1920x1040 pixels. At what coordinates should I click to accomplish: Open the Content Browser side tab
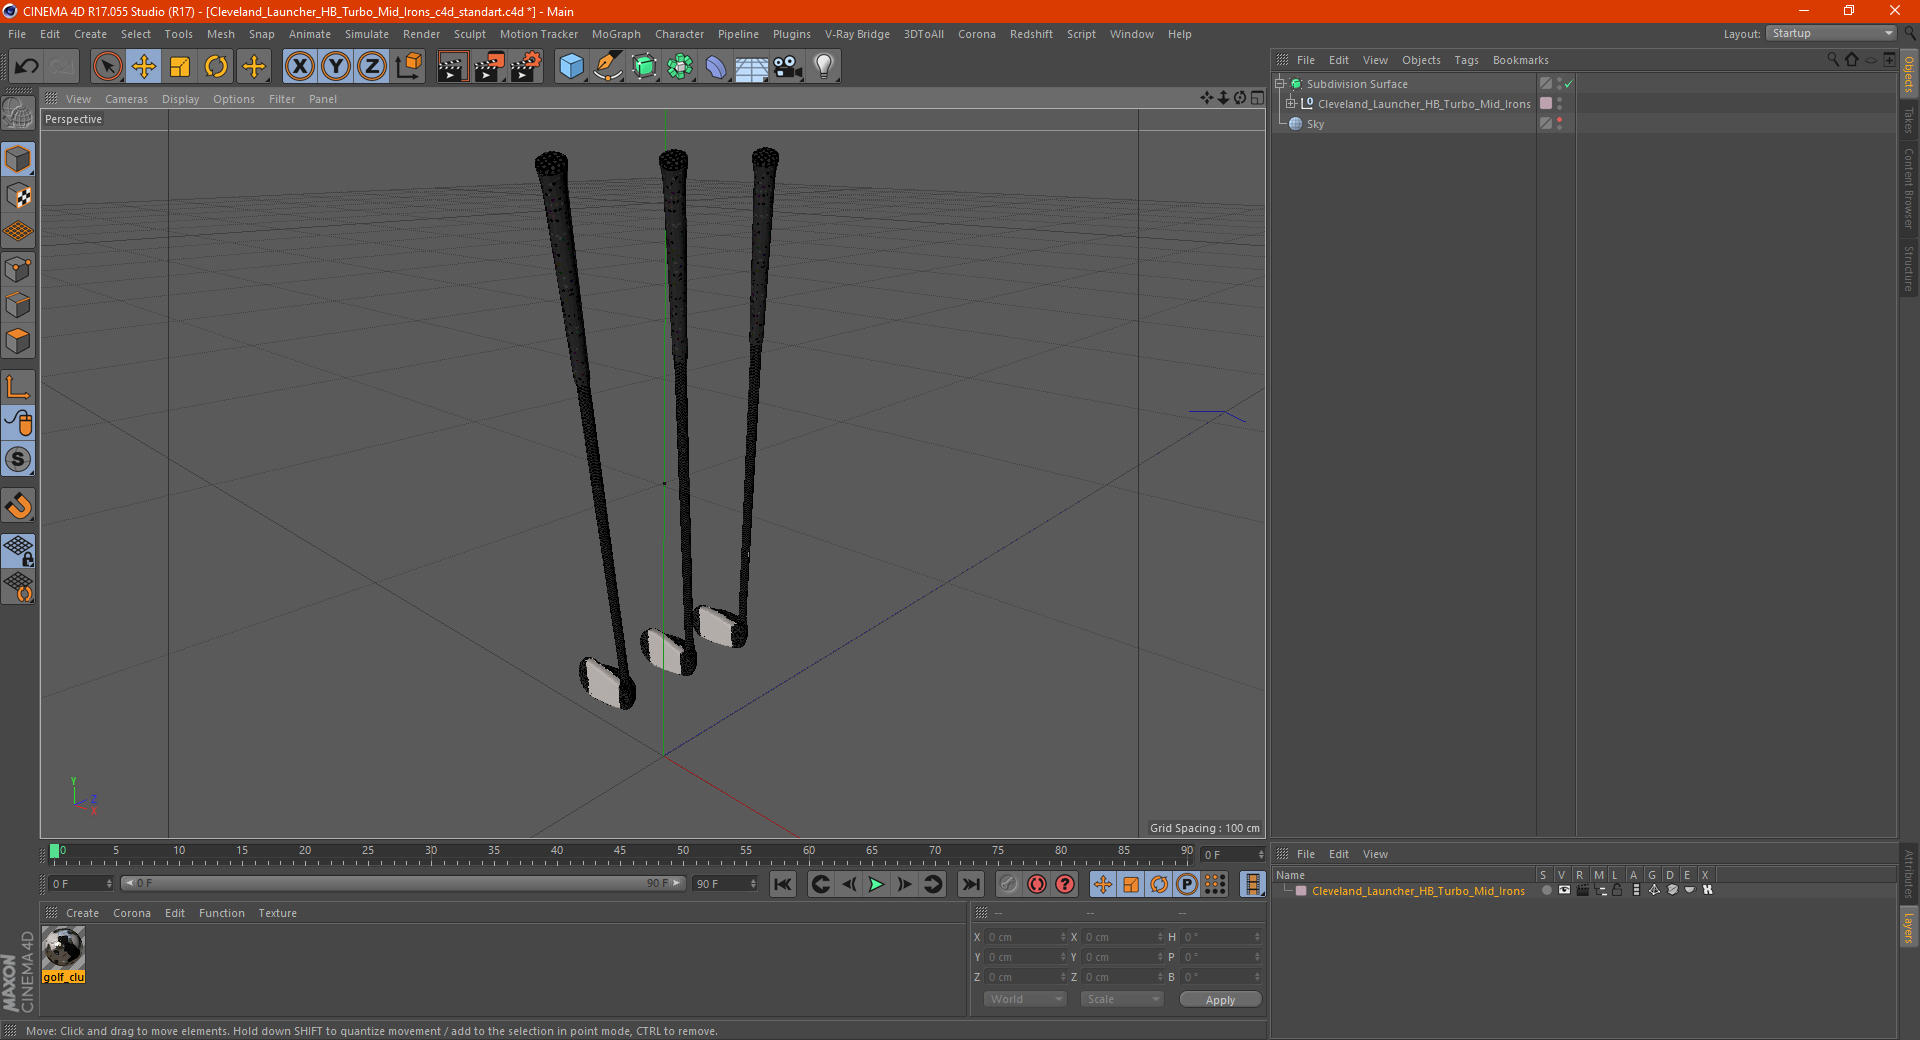tap(1909, 188)
